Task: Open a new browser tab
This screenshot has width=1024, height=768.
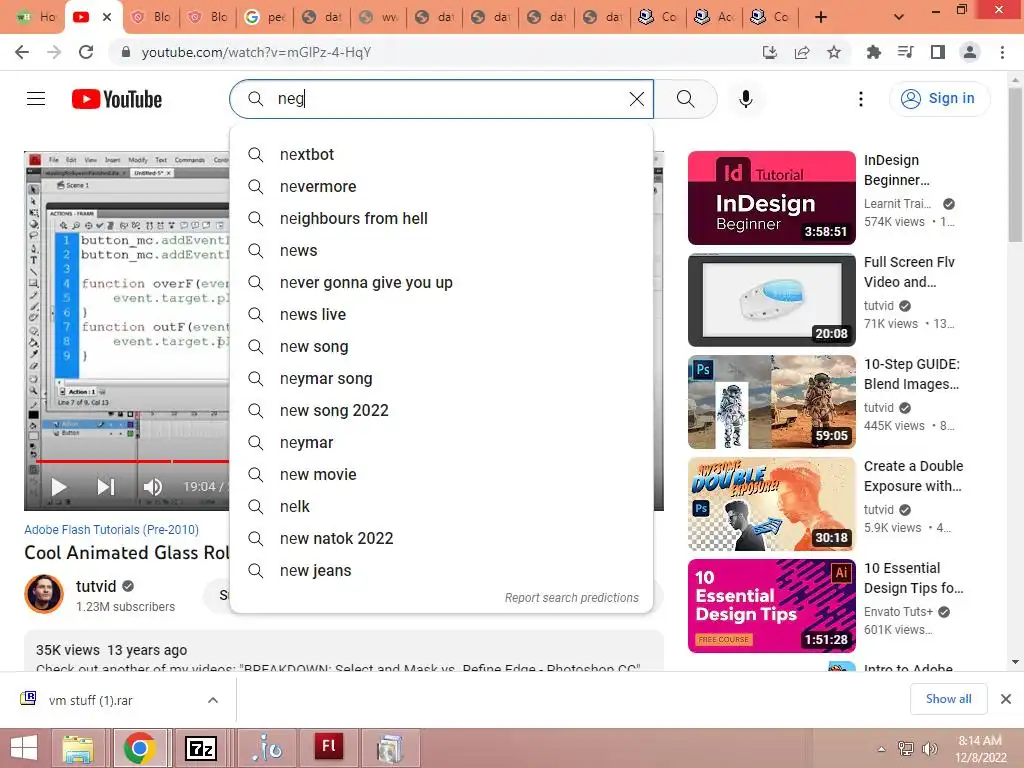Action: click(x=821, y=18)
